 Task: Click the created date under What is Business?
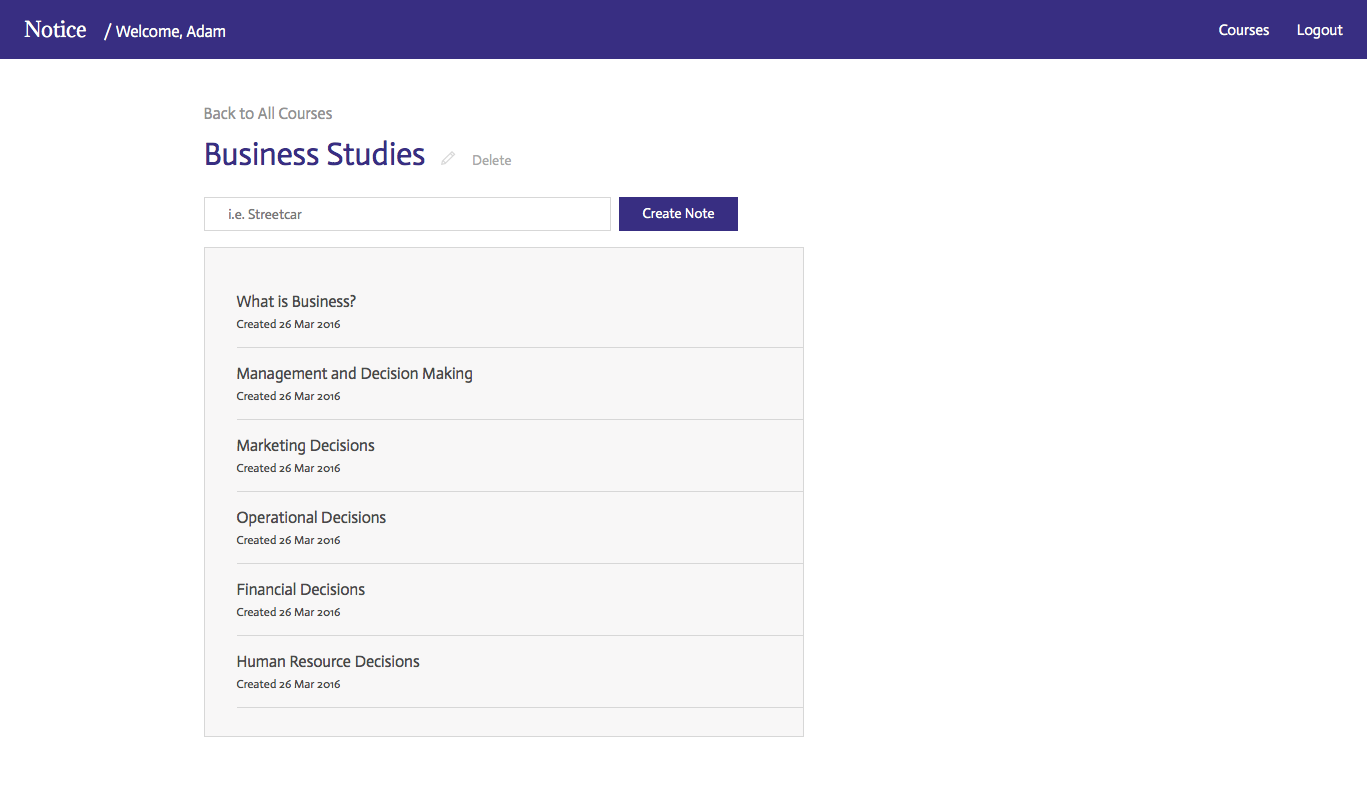tap(288, 324)
